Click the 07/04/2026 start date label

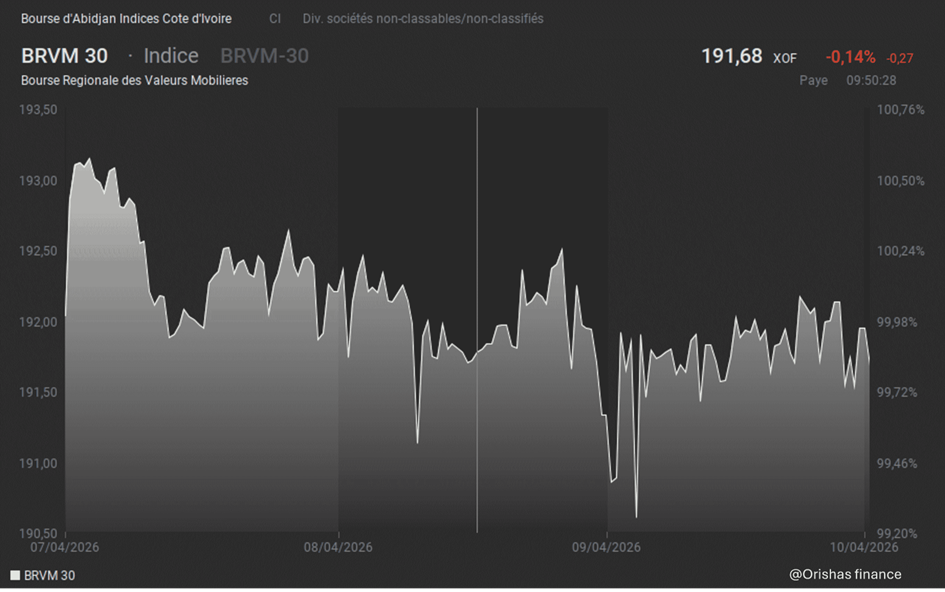tap(65, 547)
